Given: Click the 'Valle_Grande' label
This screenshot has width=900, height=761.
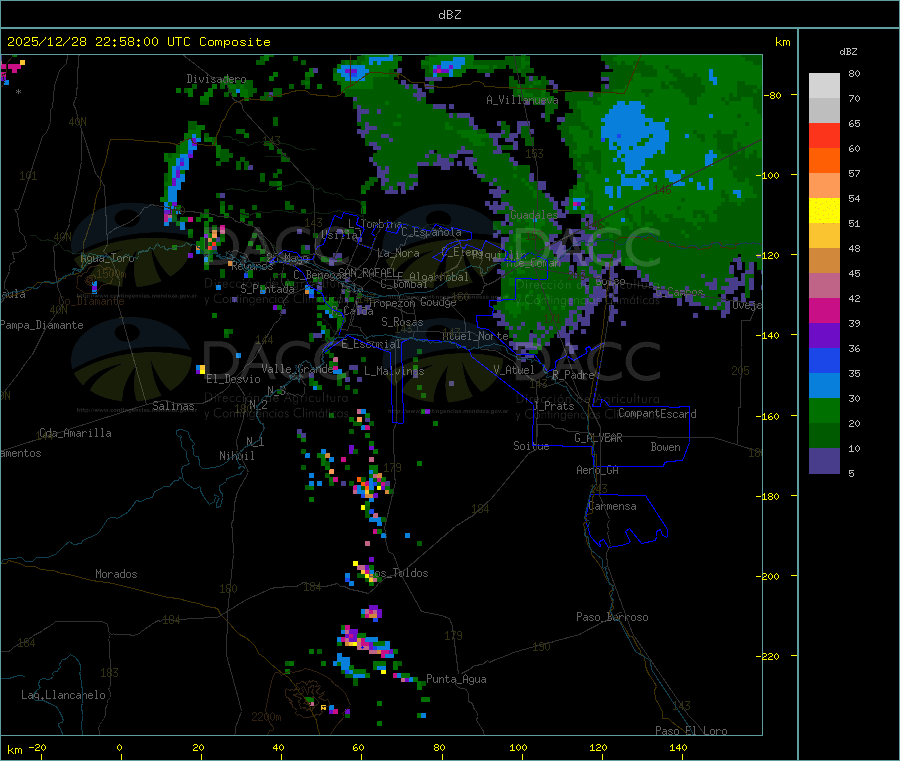Looking at the screenshot, I should (x=297, y=369).
